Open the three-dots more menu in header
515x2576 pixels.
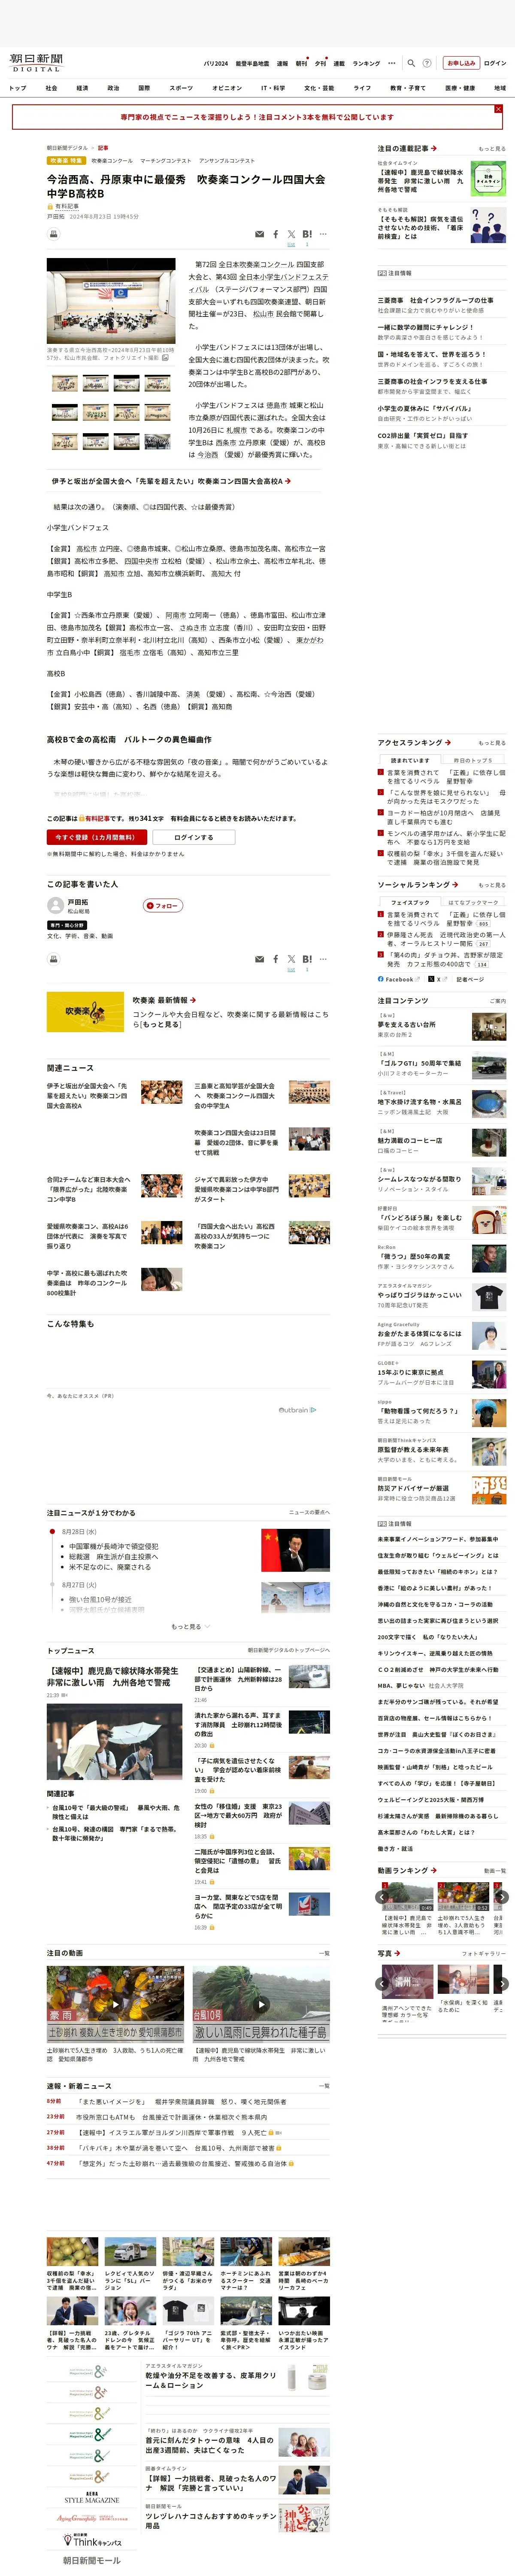[392, 63]
